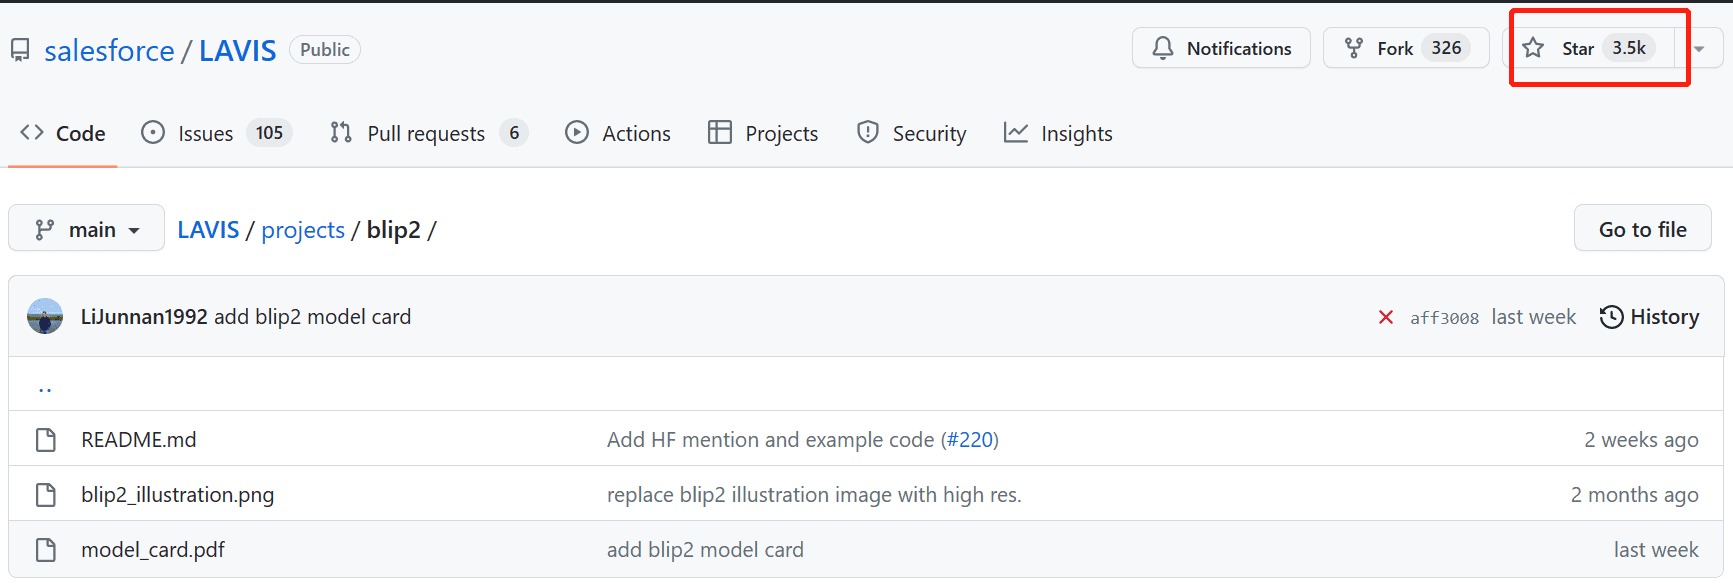Open the main branch selector dropdown
This screenshot has height=586, width=1733.
(86, 229)
